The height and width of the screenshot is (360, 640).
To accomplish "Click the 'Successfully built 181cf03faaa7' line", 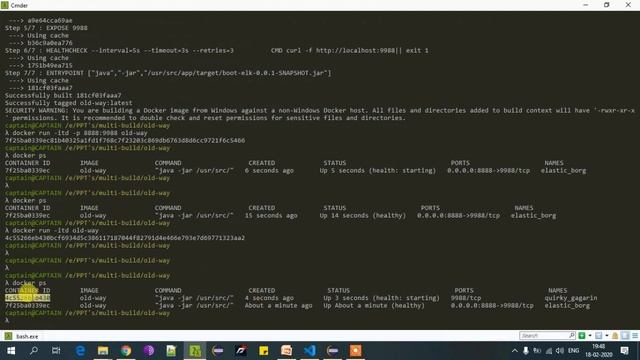I will point(63,96).
